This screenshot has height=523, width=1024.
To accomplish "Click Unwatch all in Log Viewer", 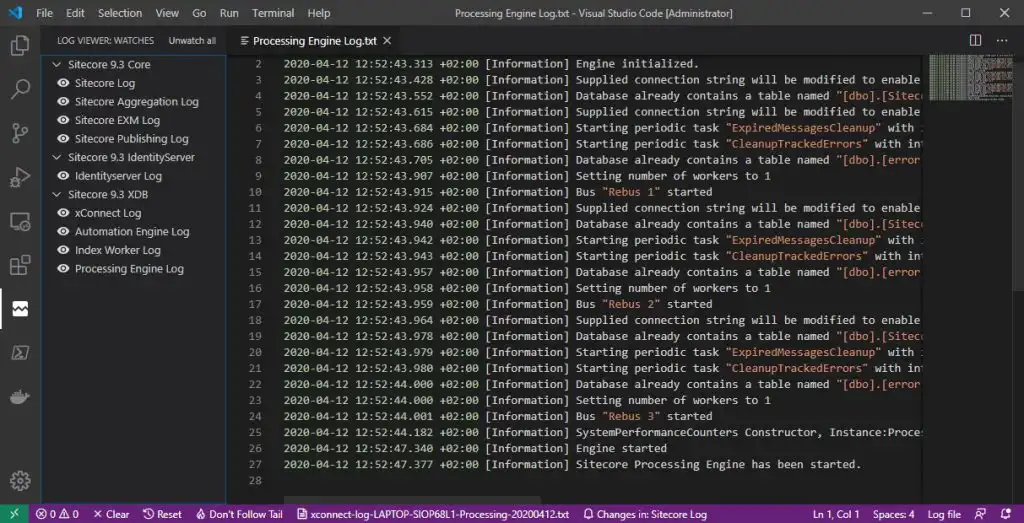I will (x=192, y=40).
